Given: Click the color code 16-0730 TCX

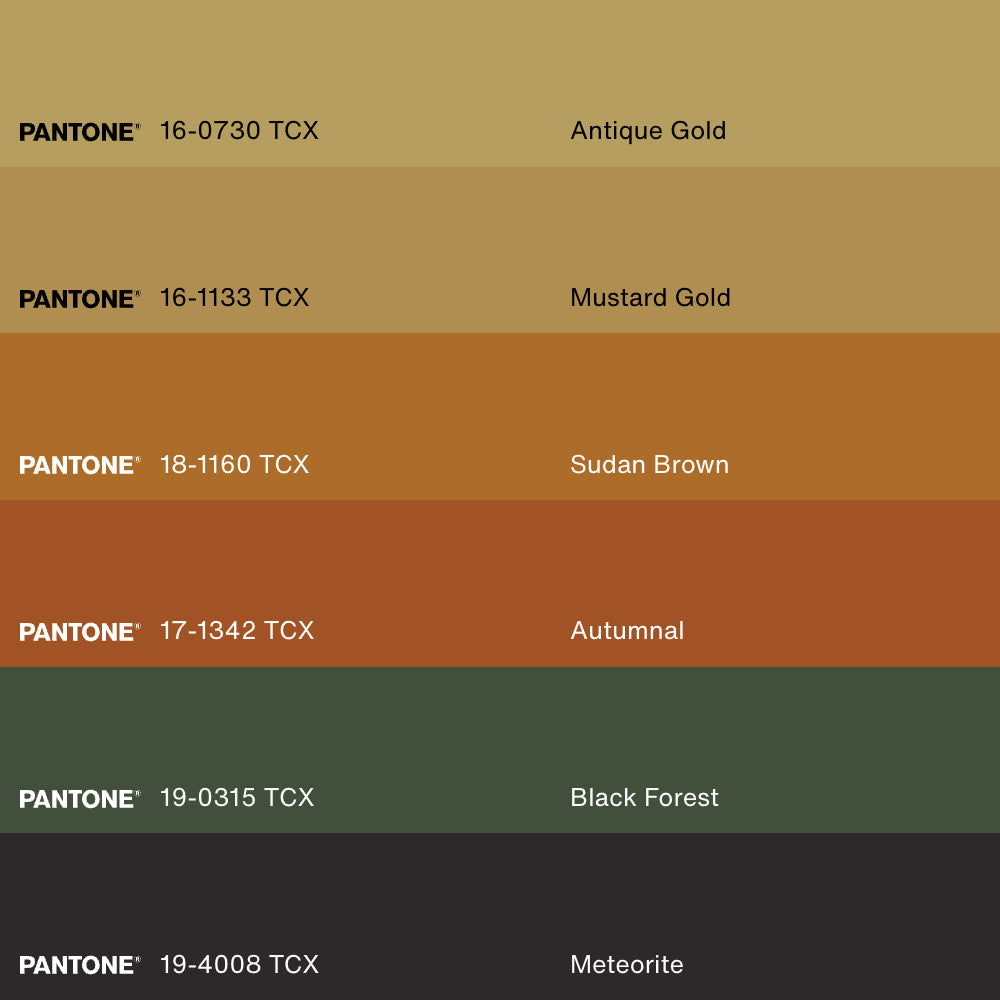Looking at the screenshot, I should coord(239,131).
